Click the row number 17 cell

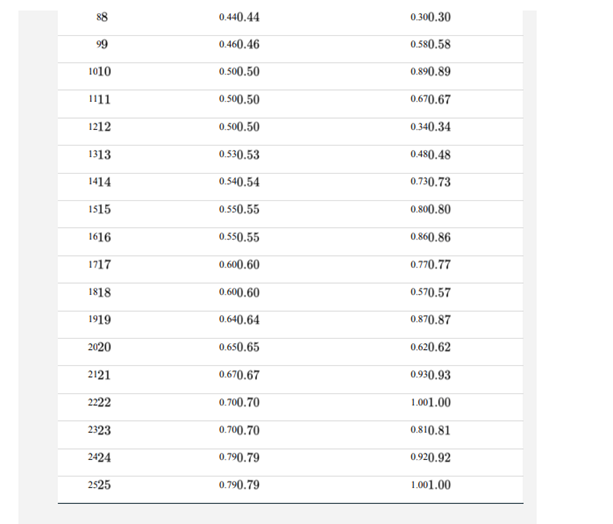coord(100,265)
